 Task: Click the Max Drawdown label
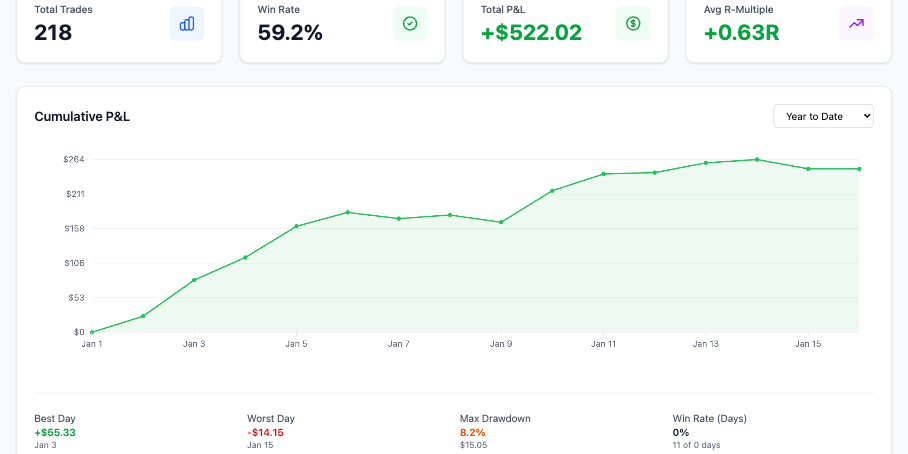[495, 418]
